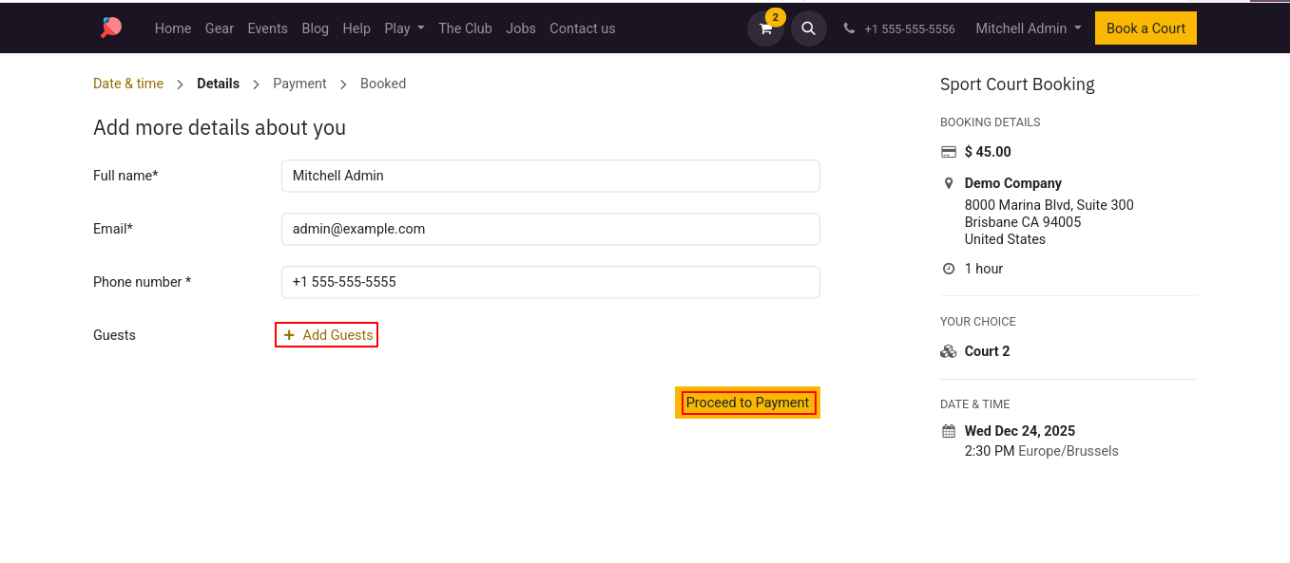The width and height of the screenshot is (1290, 563).
Task: Click the clock icon next to 1 hour
Action: pyautogui.click(x=949, y=269)
